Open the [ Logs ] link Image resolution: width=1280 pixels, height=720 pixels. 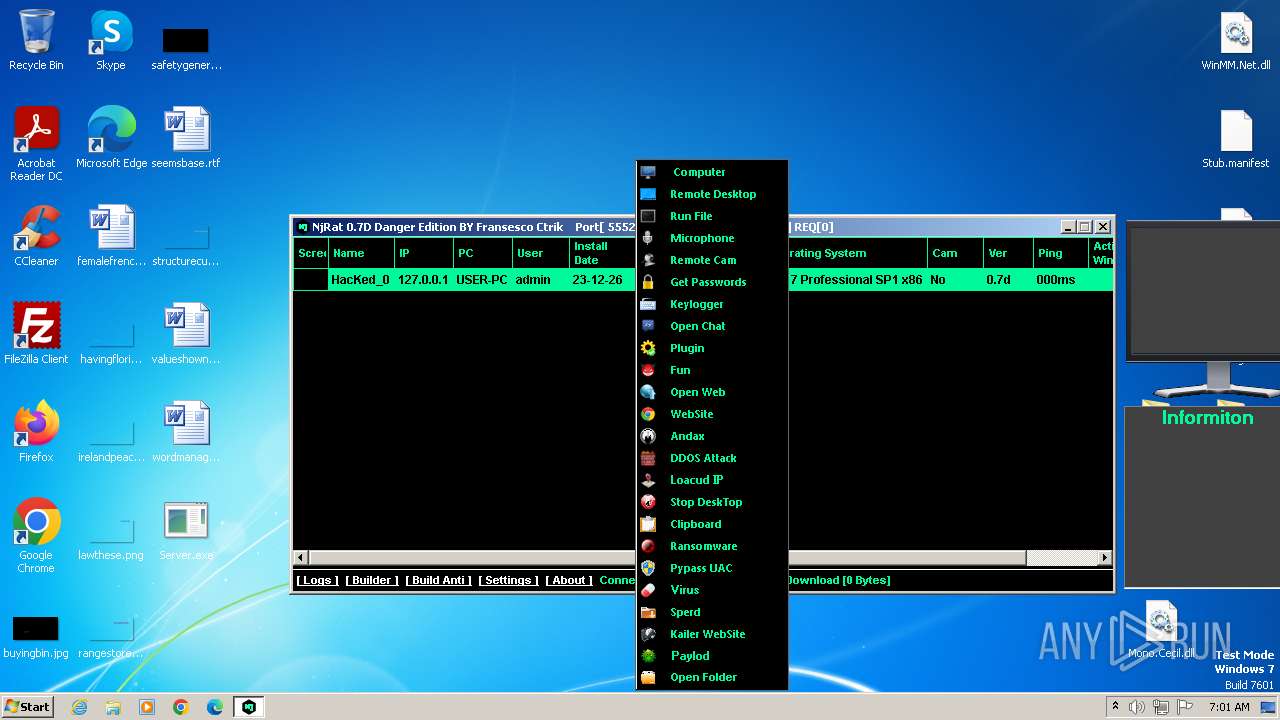coord(318,580)
